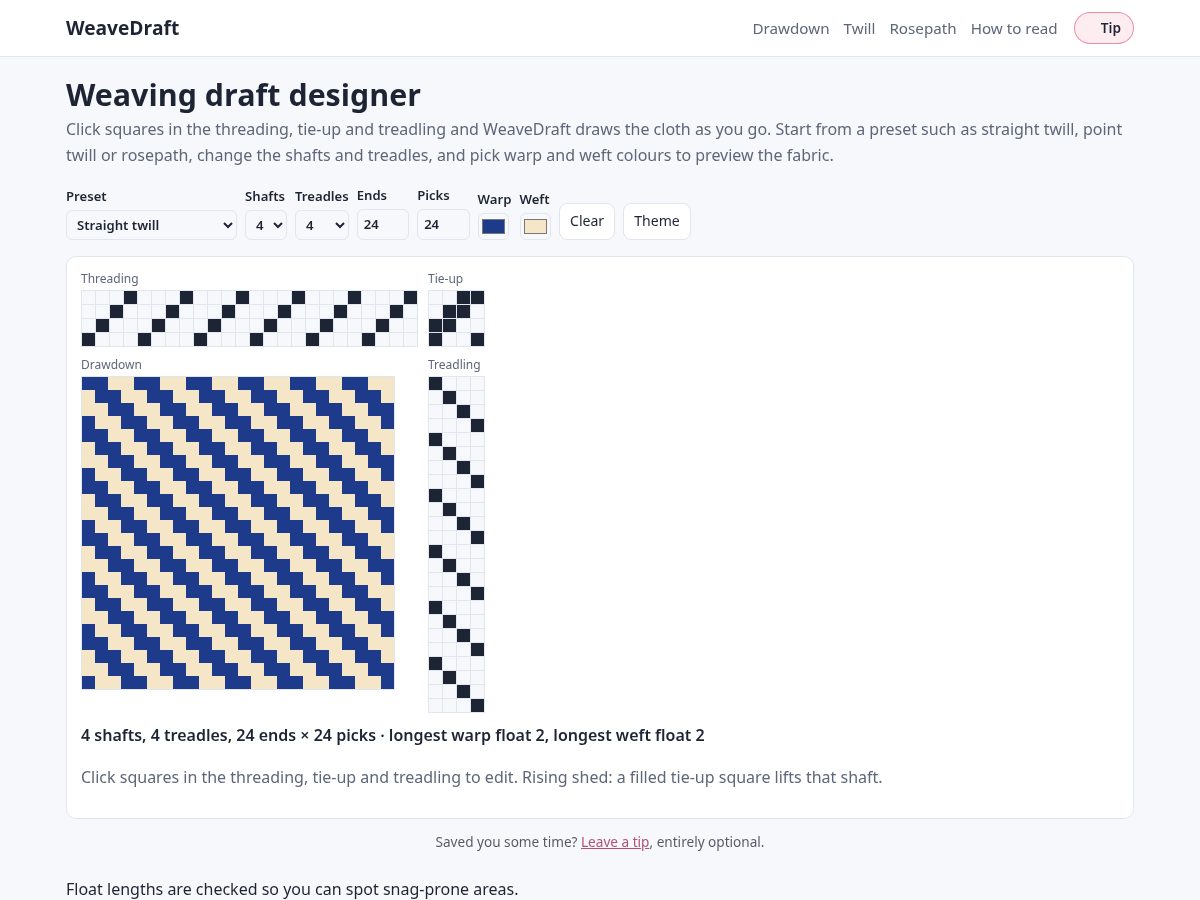Click the Ends number field
The width and height of the screenshot is (1200, 900).
pos(383,224)
